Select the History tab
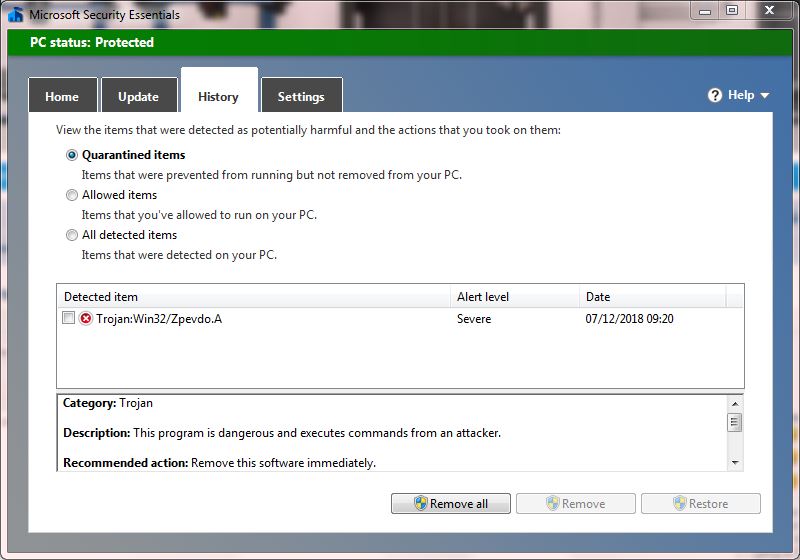This screenshot has width=800, height=560. point(219,92)
